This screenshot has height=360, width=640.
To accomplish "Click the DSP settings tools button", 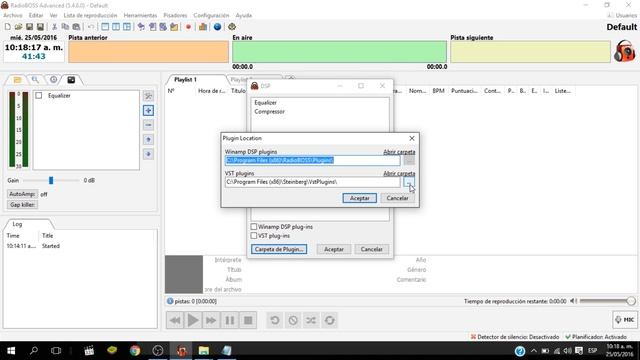I will pyautogui.click(x=148, y=96).
